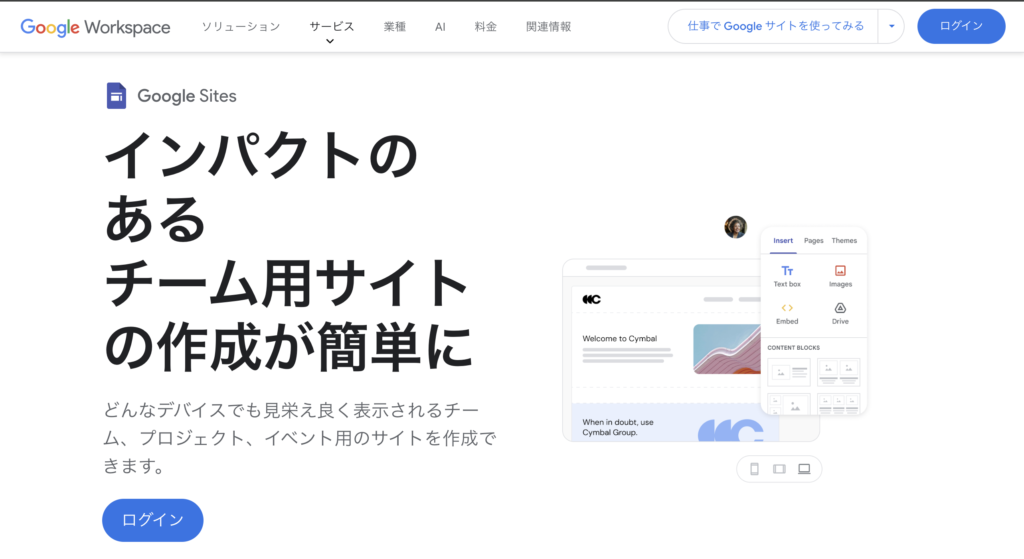Expand the サービス menu chevron
Image resolution: width=1024 pixels, height=559 pixels.
click(331, 42)
